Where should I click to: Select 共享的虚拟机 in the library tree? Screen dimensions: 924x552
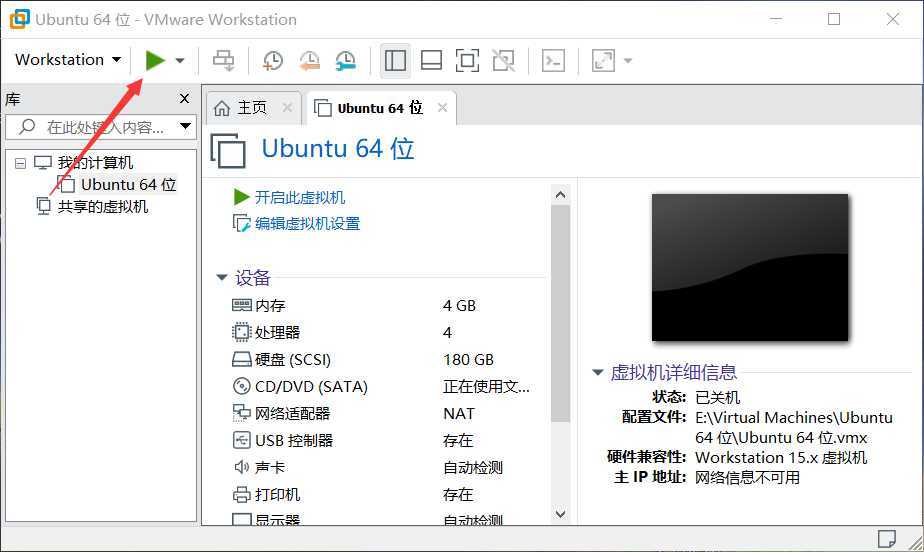(x=103, y=206)
